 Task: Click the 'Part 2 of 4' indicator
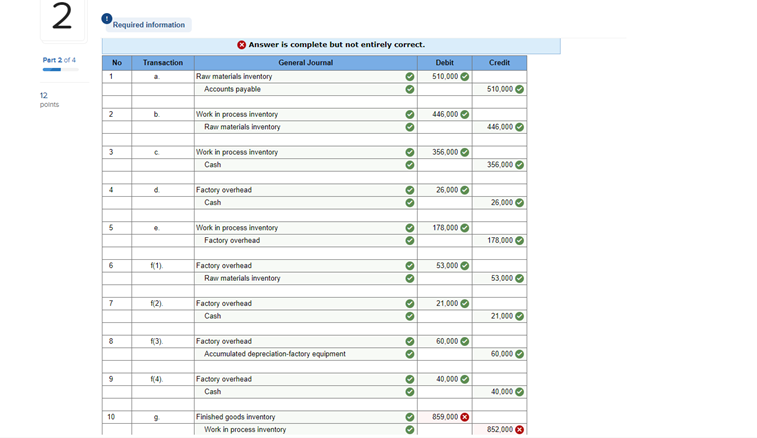[59, 60]
